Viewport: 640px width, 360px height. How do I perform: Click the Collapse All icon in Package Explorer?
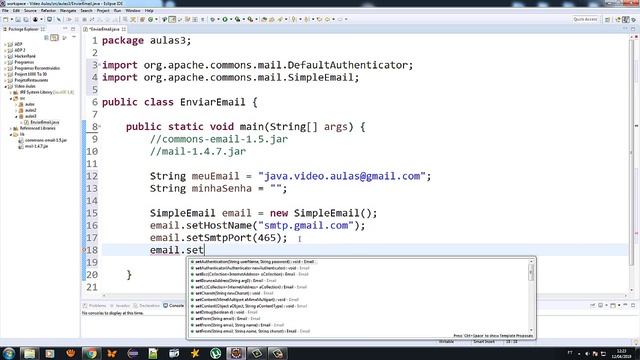click(x=46, y=38)
